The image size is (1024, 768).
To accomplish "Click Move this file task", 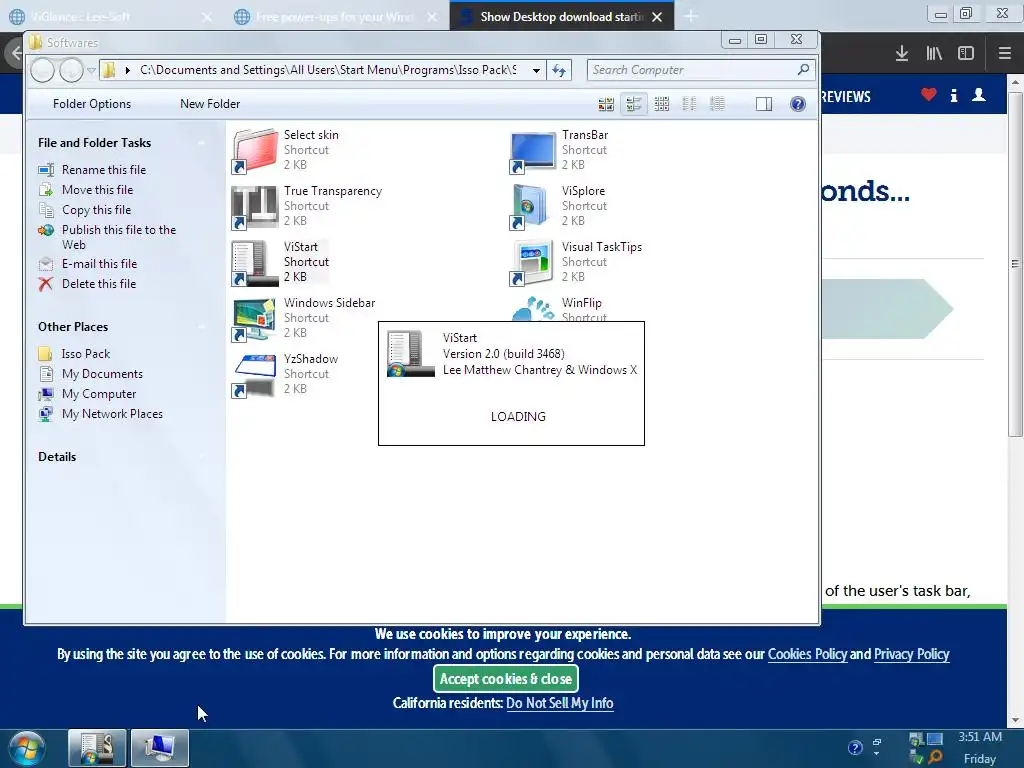I will pyautogui.click(x=97, y=190).
